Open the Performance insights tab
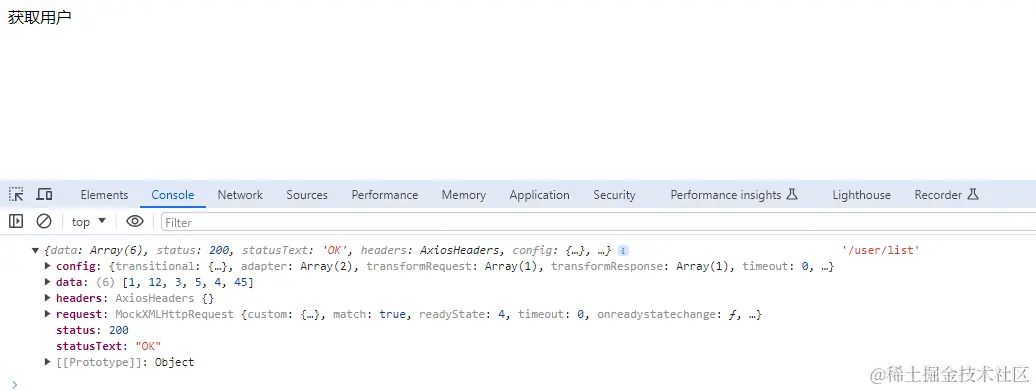1036x391 pixels. click(x=733, y=195)
